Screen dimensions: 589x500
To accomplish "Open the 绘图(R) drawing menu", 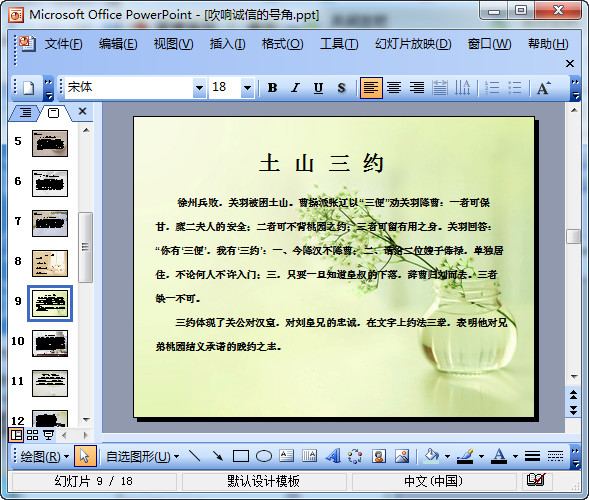I will (45, 457).
